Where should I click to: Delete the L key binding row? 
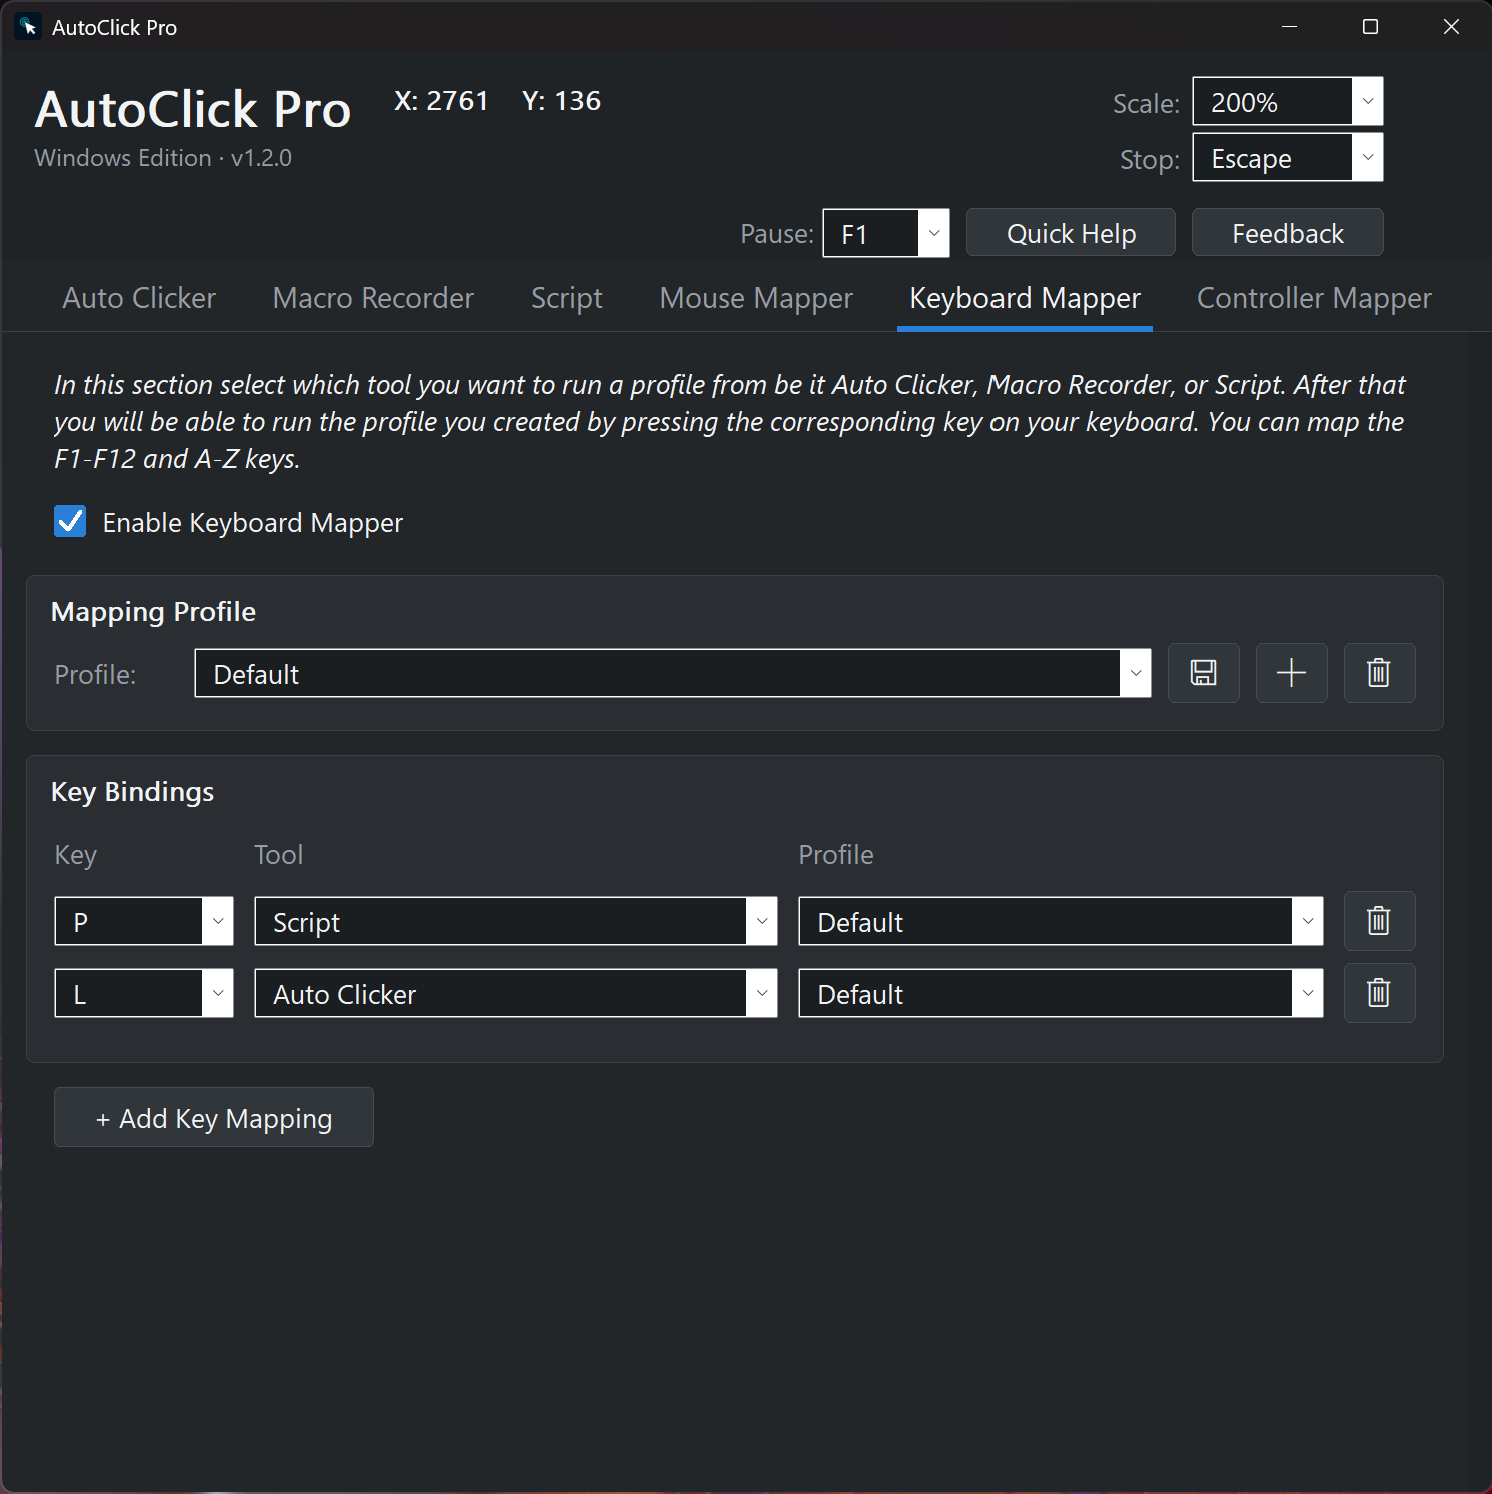point(1379,993)
